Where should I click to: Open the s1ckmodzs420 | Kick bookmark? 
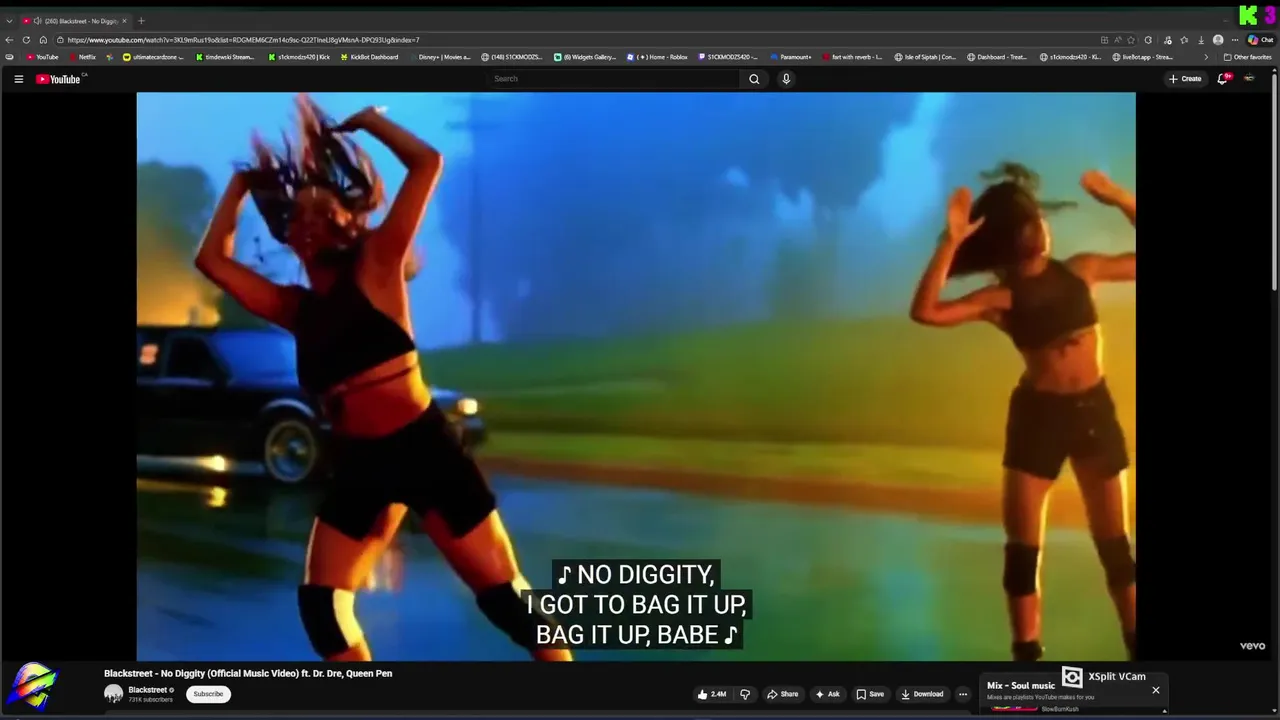tap(299, 57)
